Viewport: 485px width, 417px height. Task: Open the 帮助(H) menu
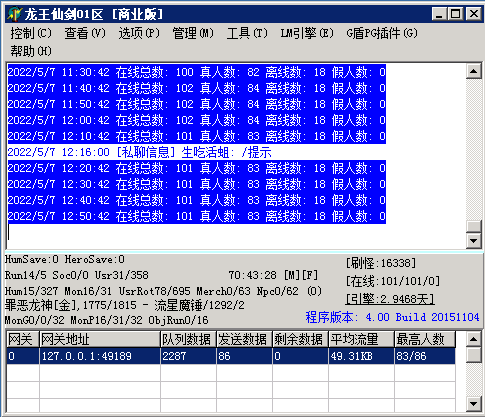[31, 51]
